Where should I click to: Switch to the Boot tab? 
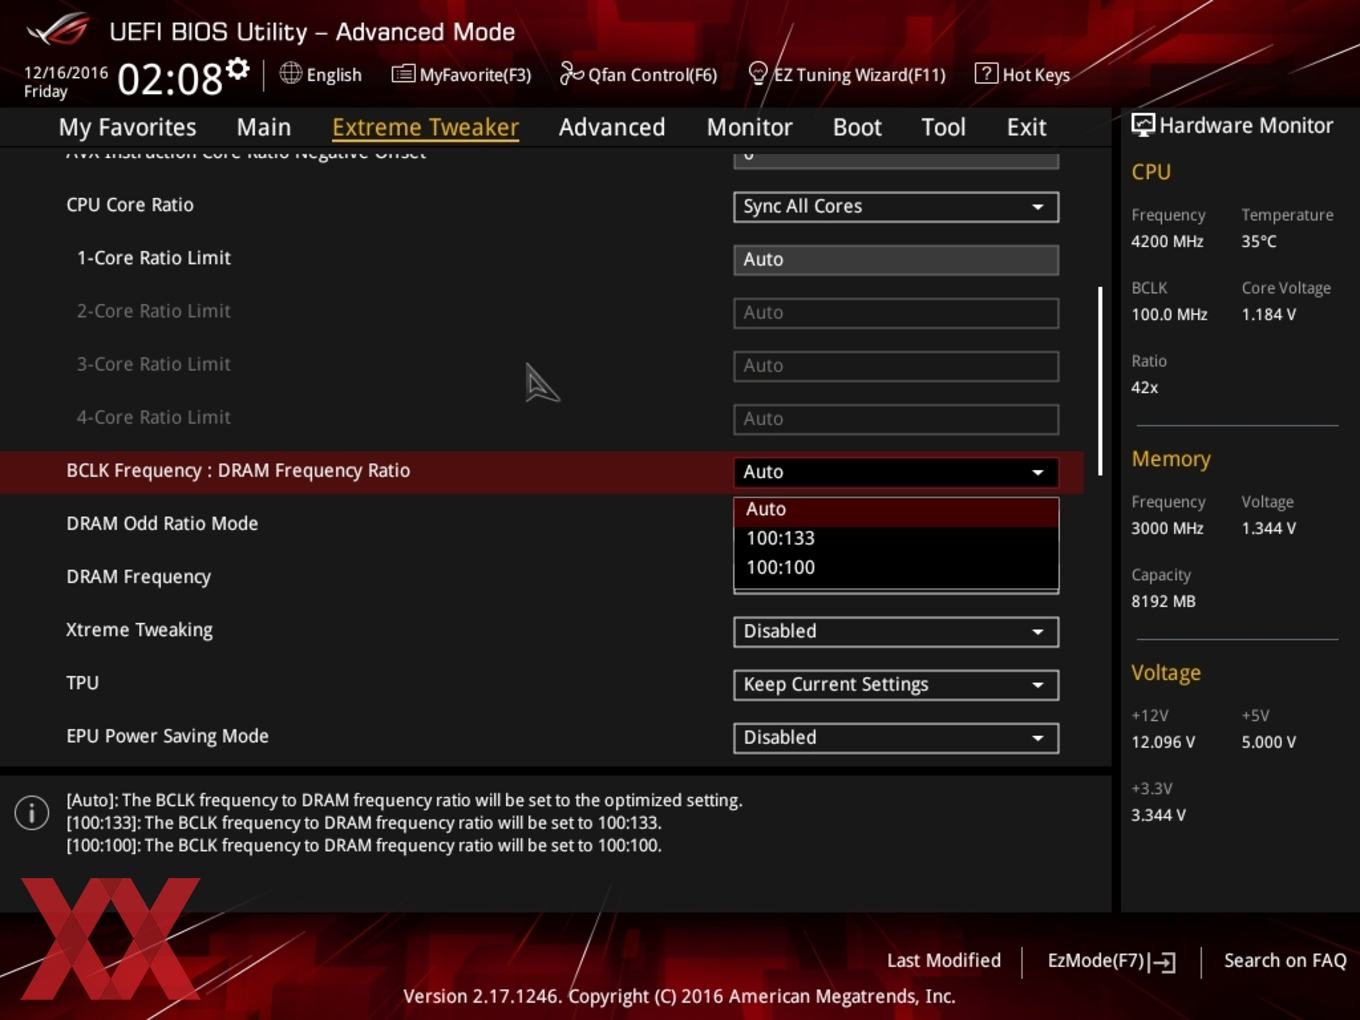pyautogui.click(x=857, y=127)
